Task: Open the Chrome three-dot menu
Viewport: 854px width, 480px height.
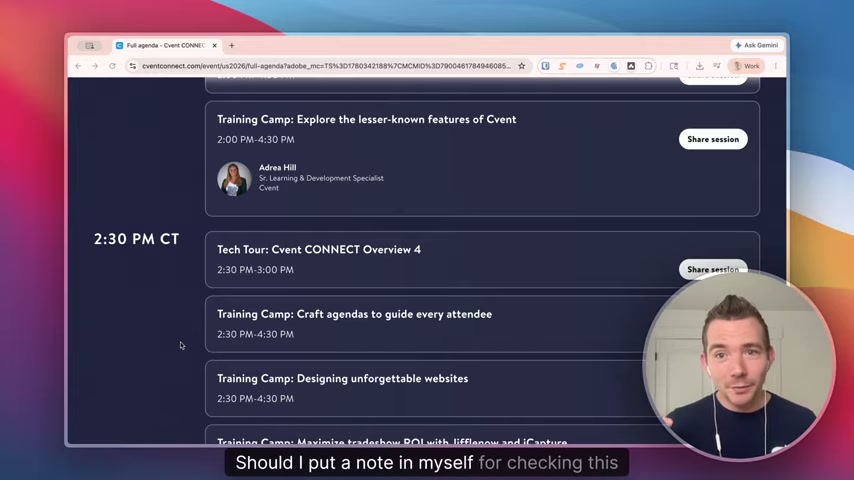Action: click(x=776, y=66)
